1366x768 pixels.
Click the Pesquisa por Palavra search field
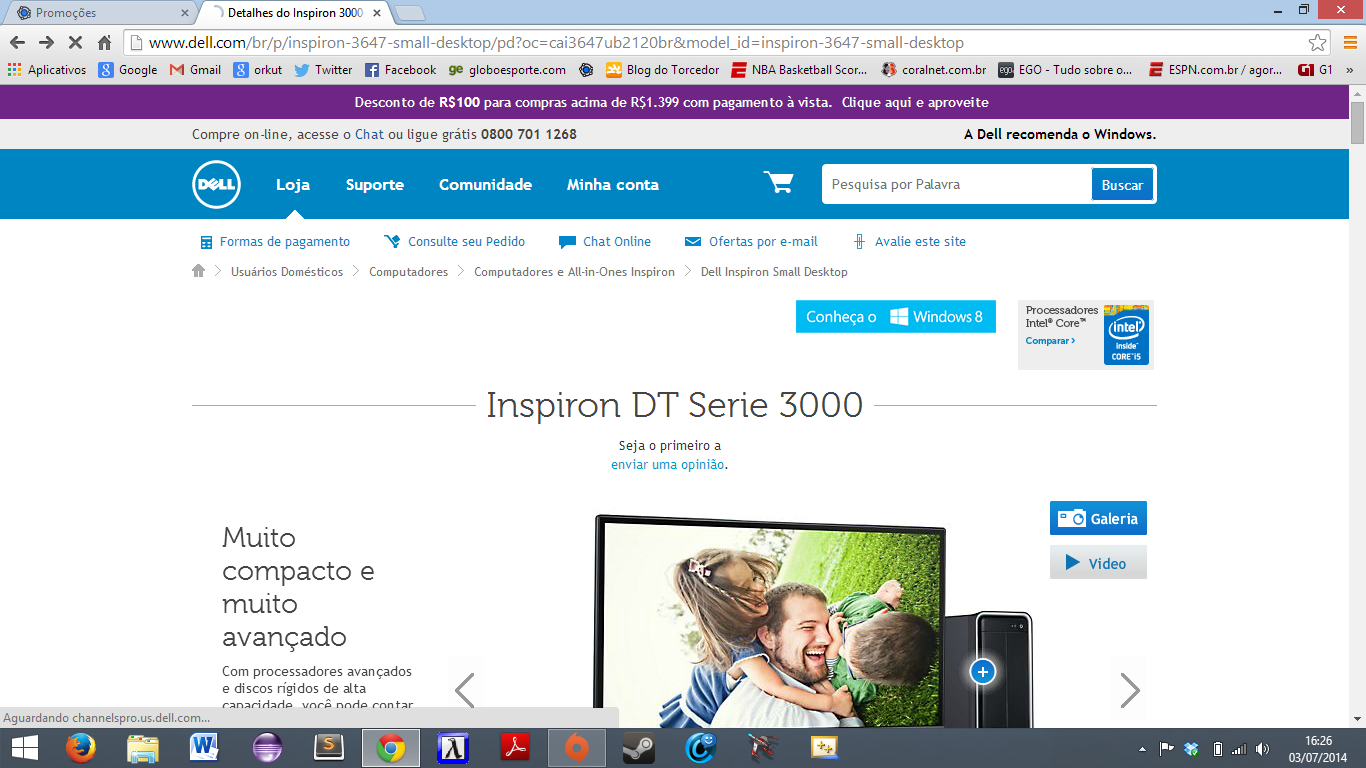[957, 184]
